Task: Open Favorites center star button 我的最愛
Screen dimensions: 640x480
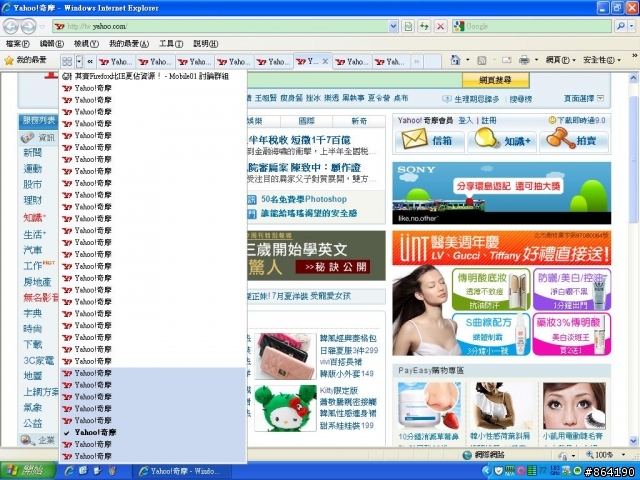Action: click(25, 60)
